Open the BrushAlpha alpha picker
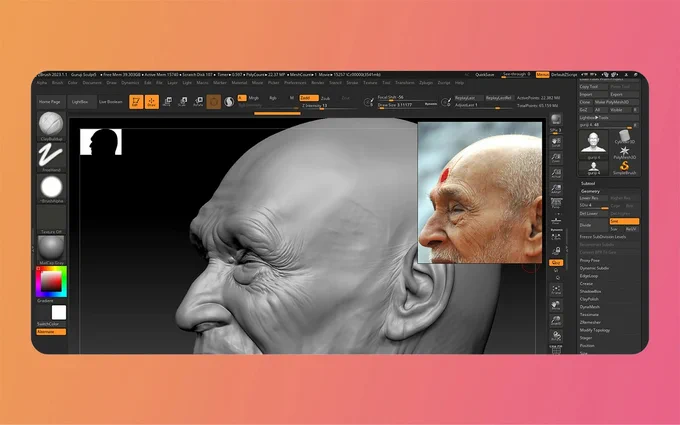The image size is (680, 425). click(51, 188)
